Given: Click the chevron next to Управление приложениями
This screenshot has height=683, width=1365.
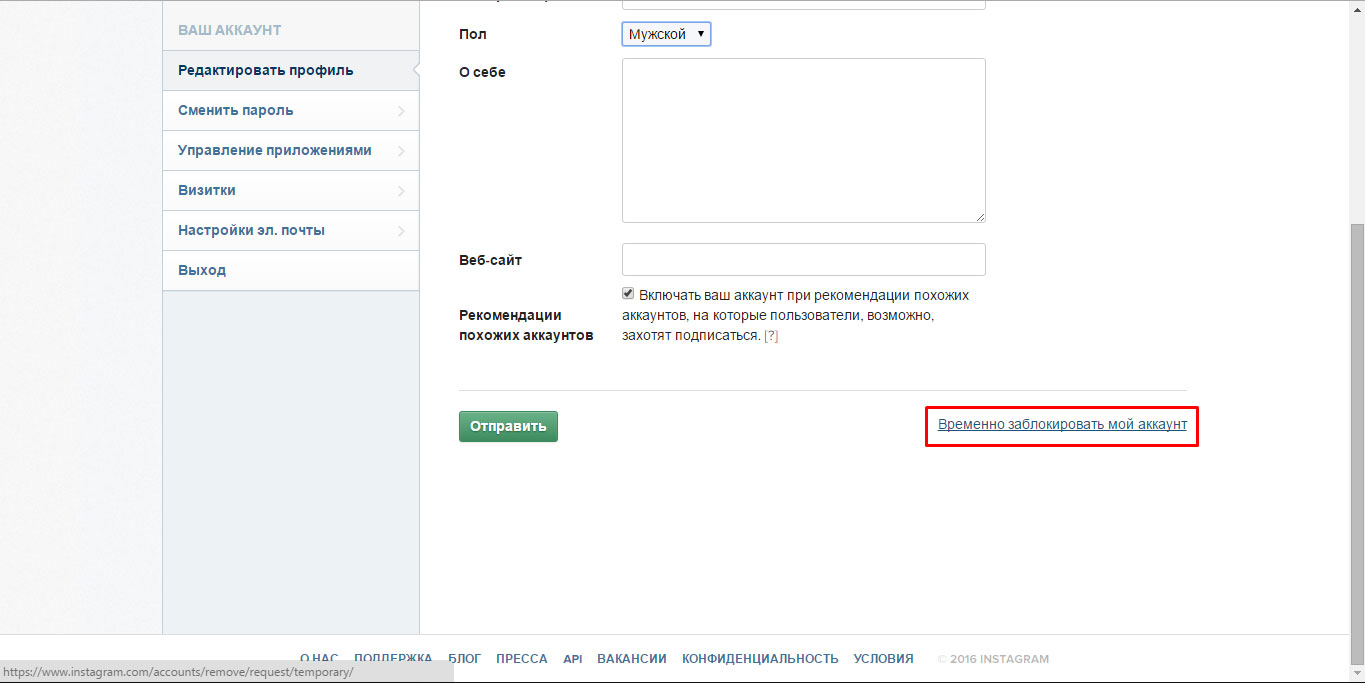Looking at the screenshot, I should tap(401, 151).
